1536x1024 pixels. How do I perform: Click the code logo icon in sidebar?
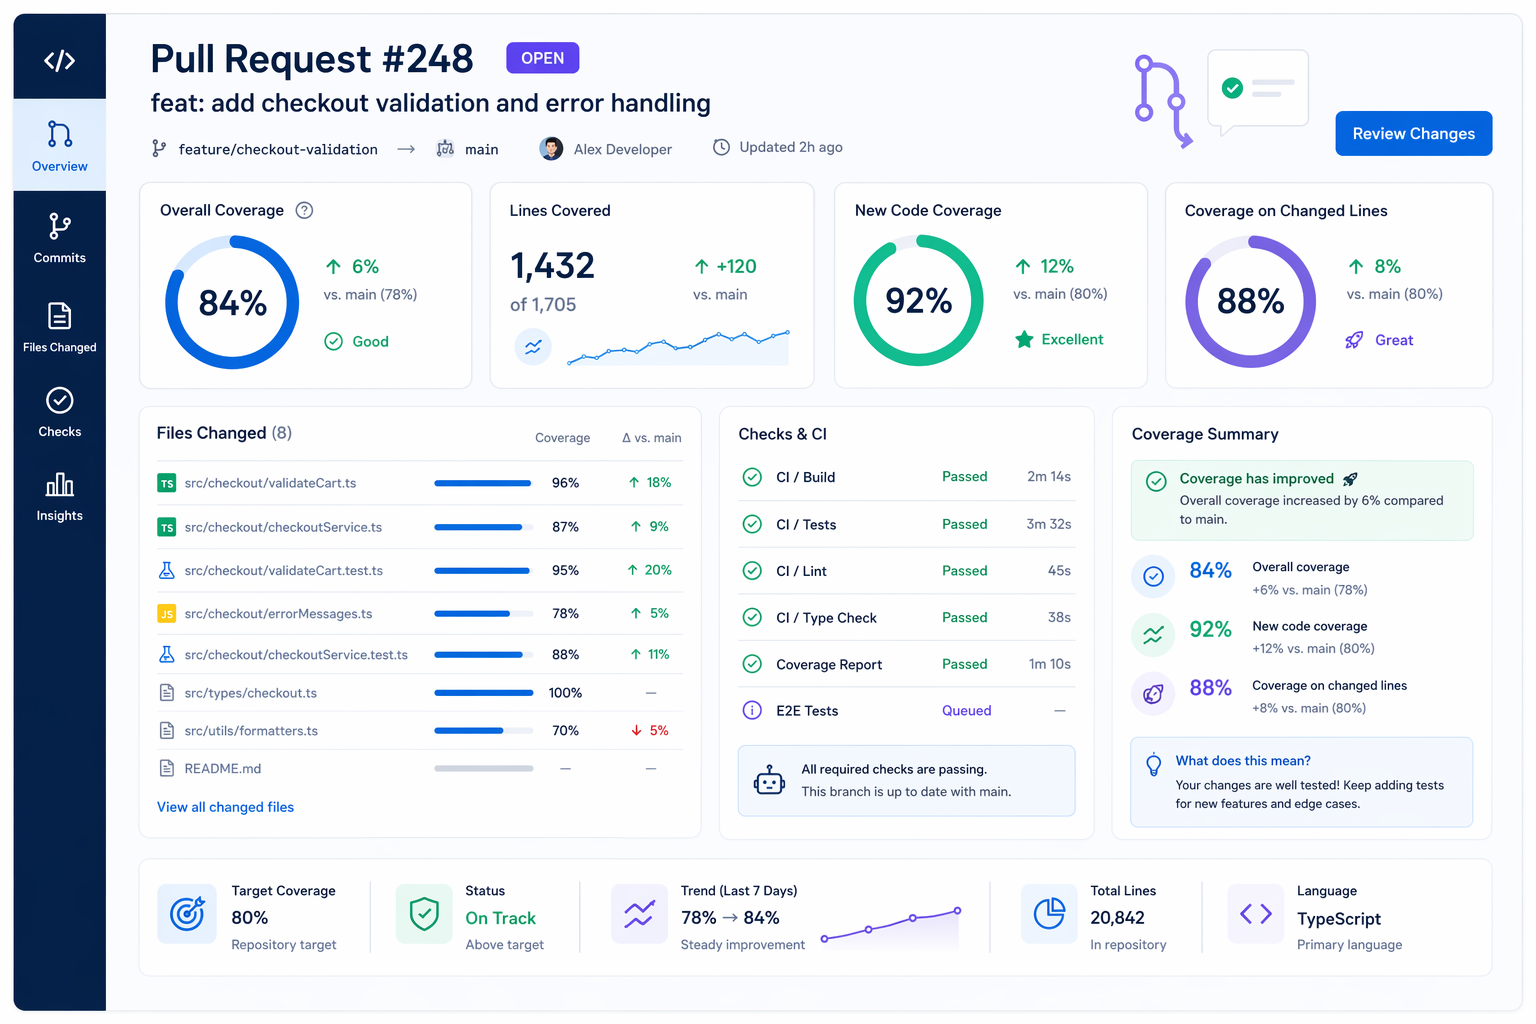click(x=59, y=61)
